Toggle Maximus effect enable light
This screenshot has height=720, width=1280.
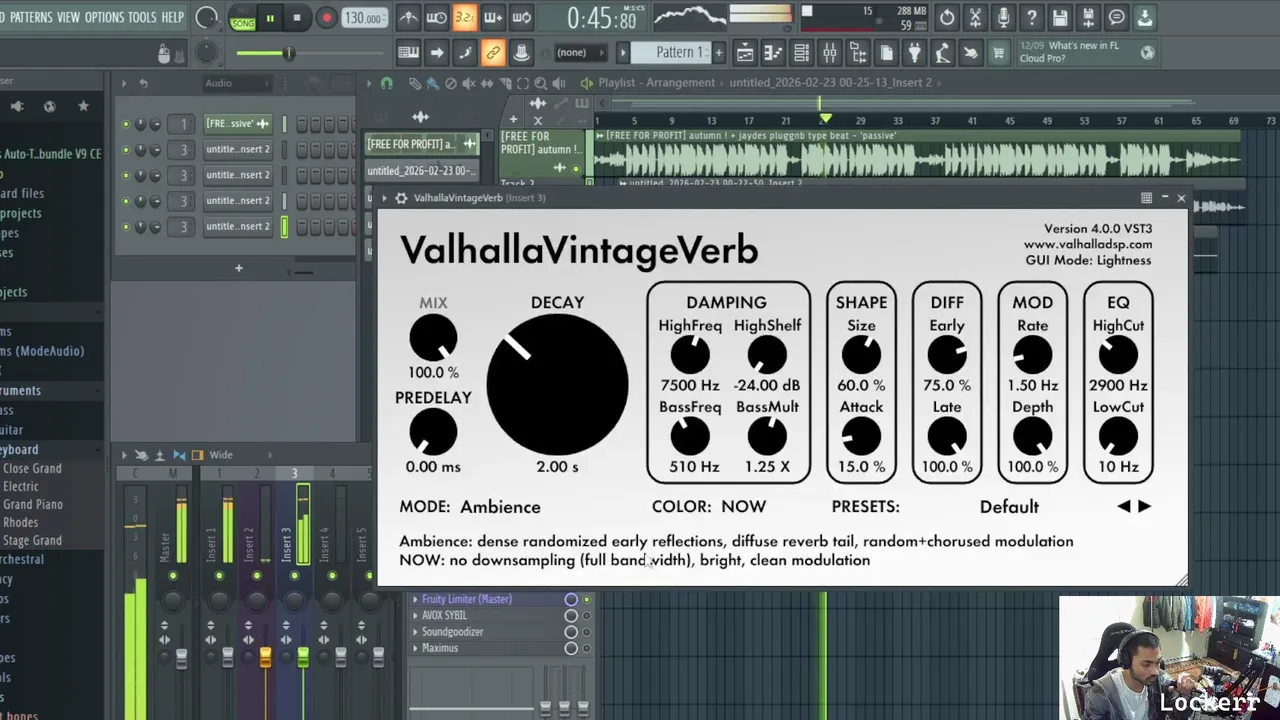[587, 648]
